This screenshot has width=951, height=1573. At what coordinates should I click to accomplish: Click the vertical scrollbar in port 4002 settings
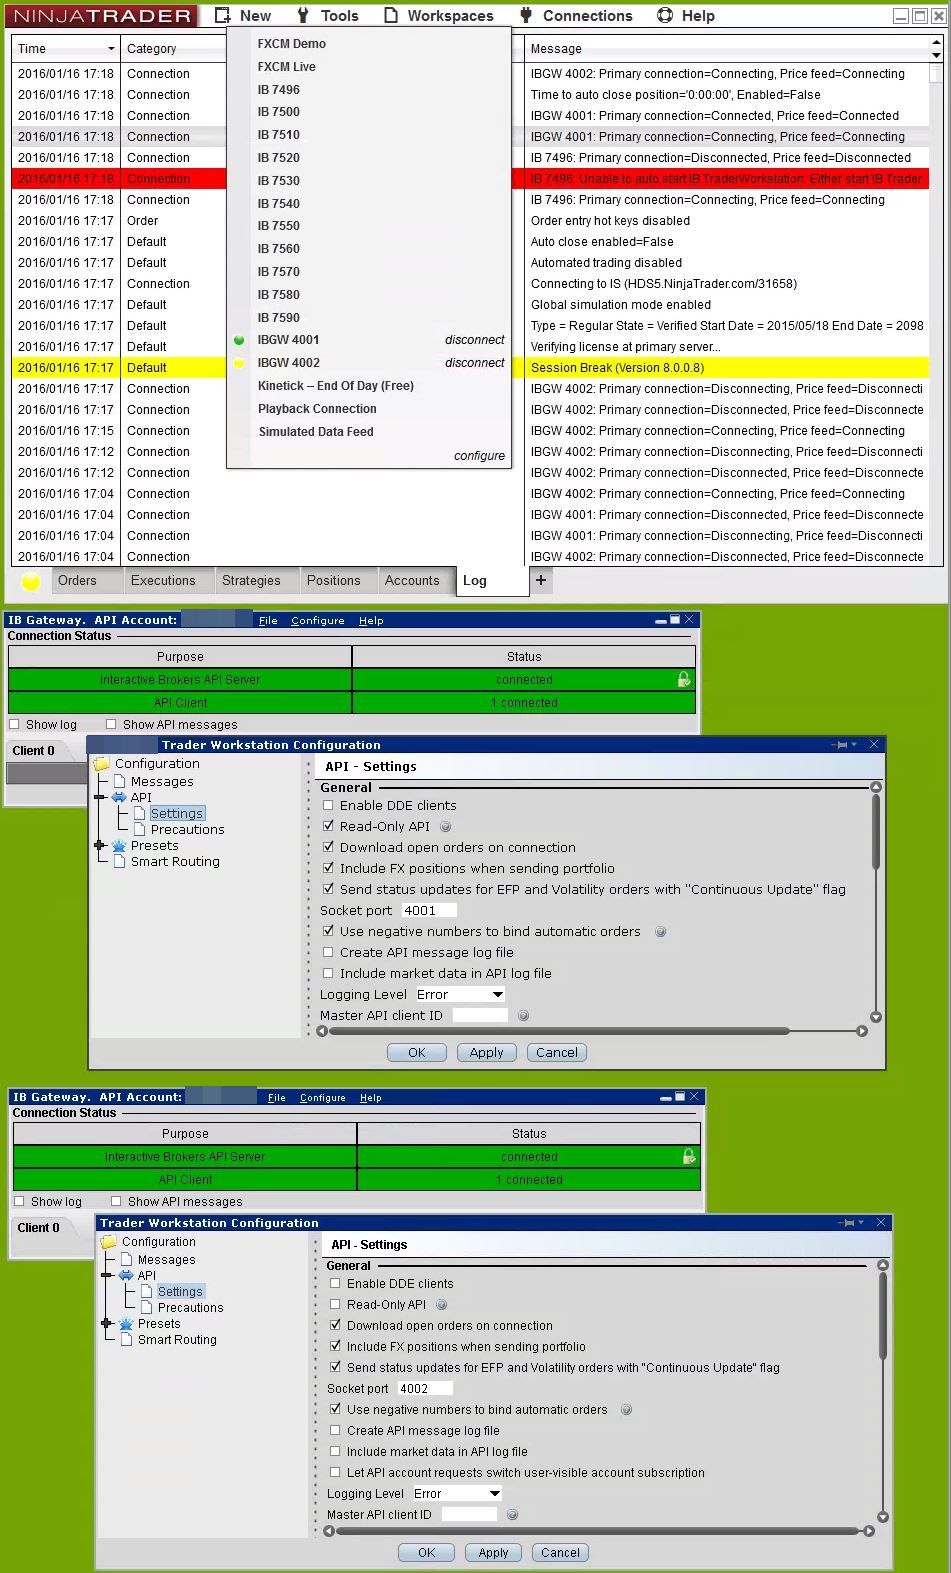(883, 1318)
